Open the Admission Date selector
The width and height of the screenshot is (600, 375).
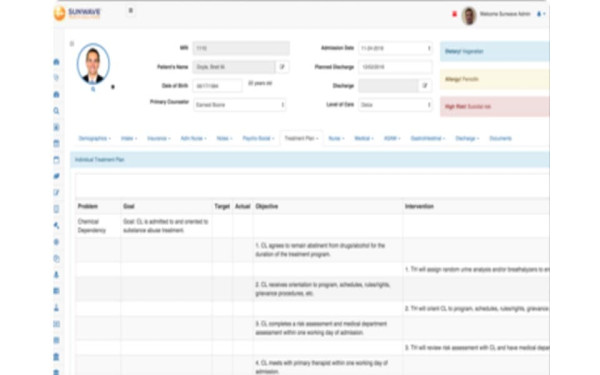[x=395, y=48]
